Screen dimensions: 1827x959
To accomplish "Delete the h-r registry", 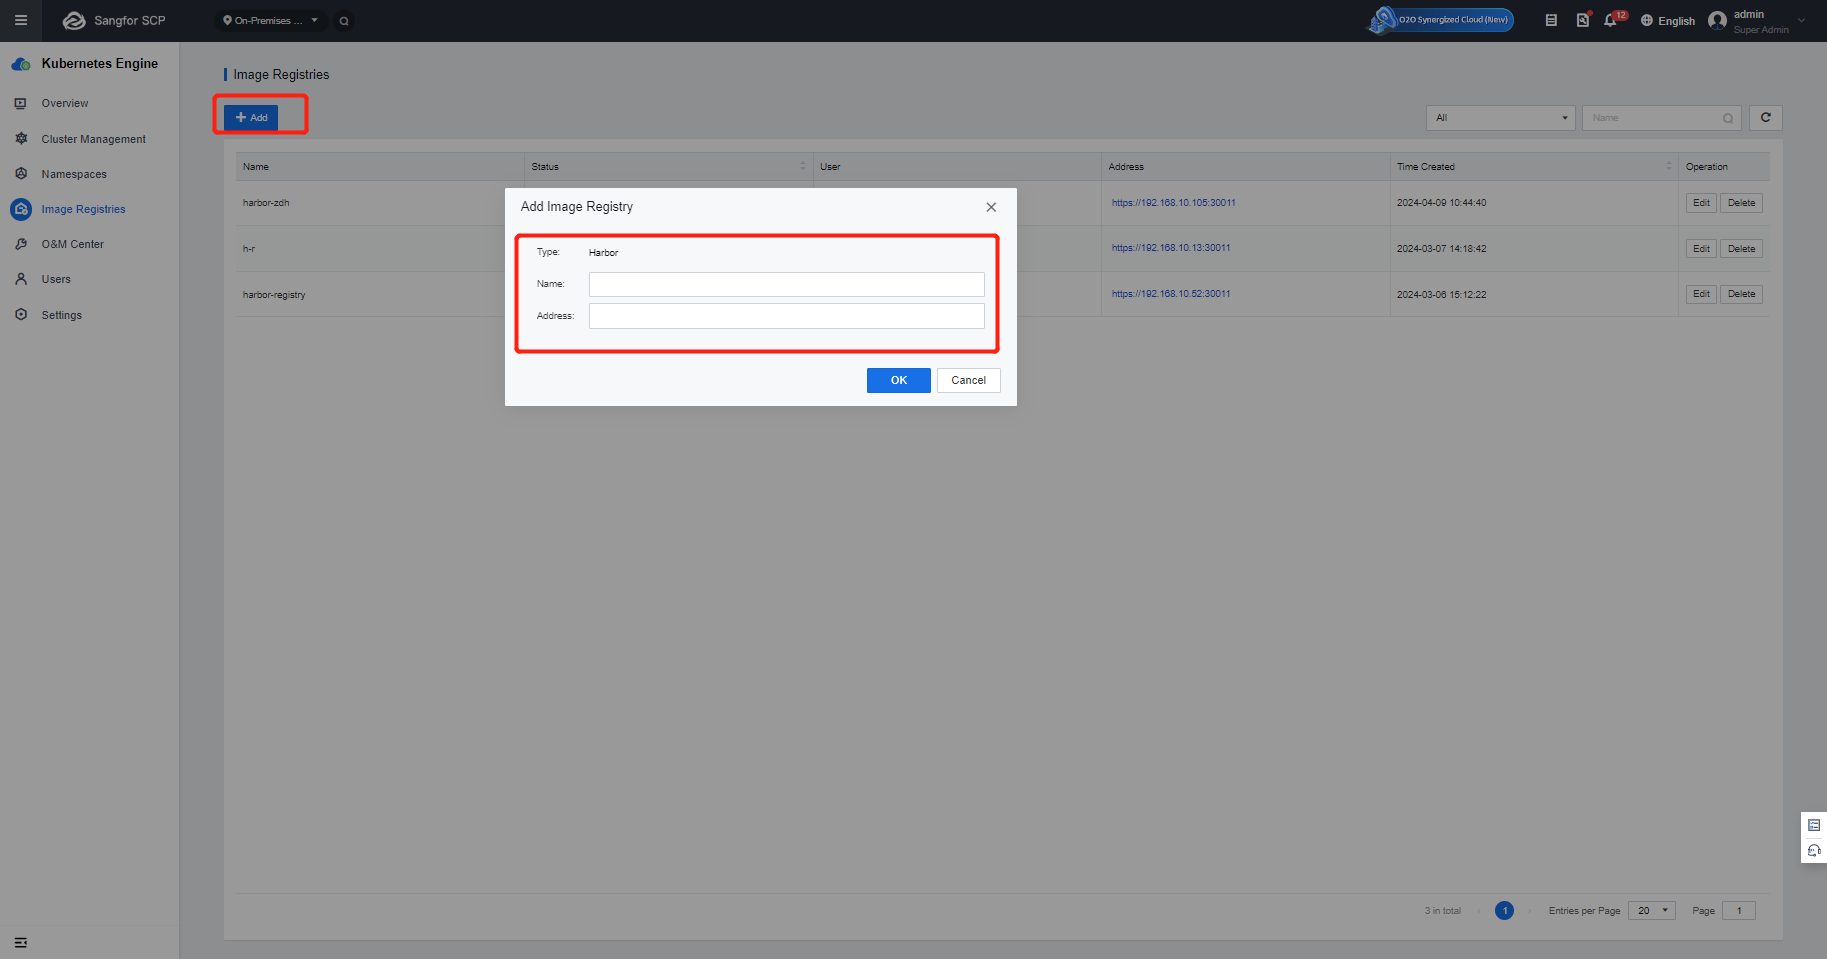I will (1741, 249).
